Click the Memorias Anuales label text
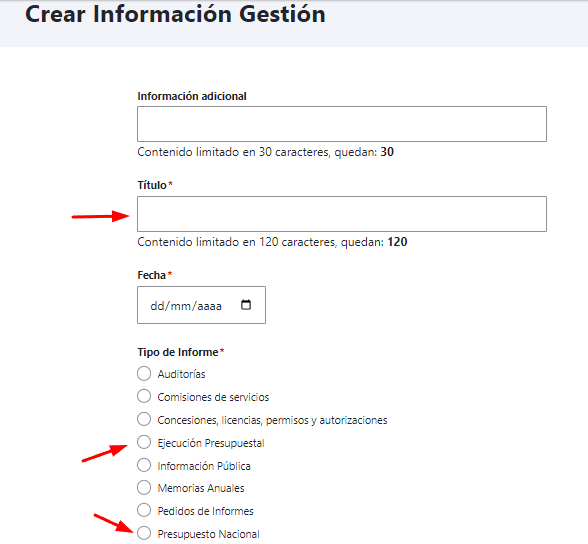The image size is (588, 544). [201, 488]
